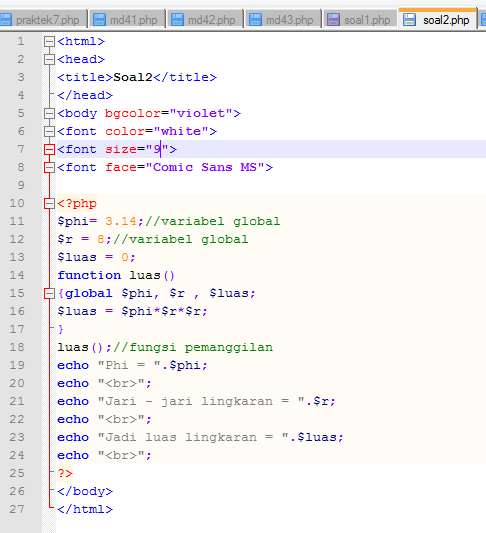Click the active soal2.php tab
Screen dimensions: 486x533
tap(438, 19)
